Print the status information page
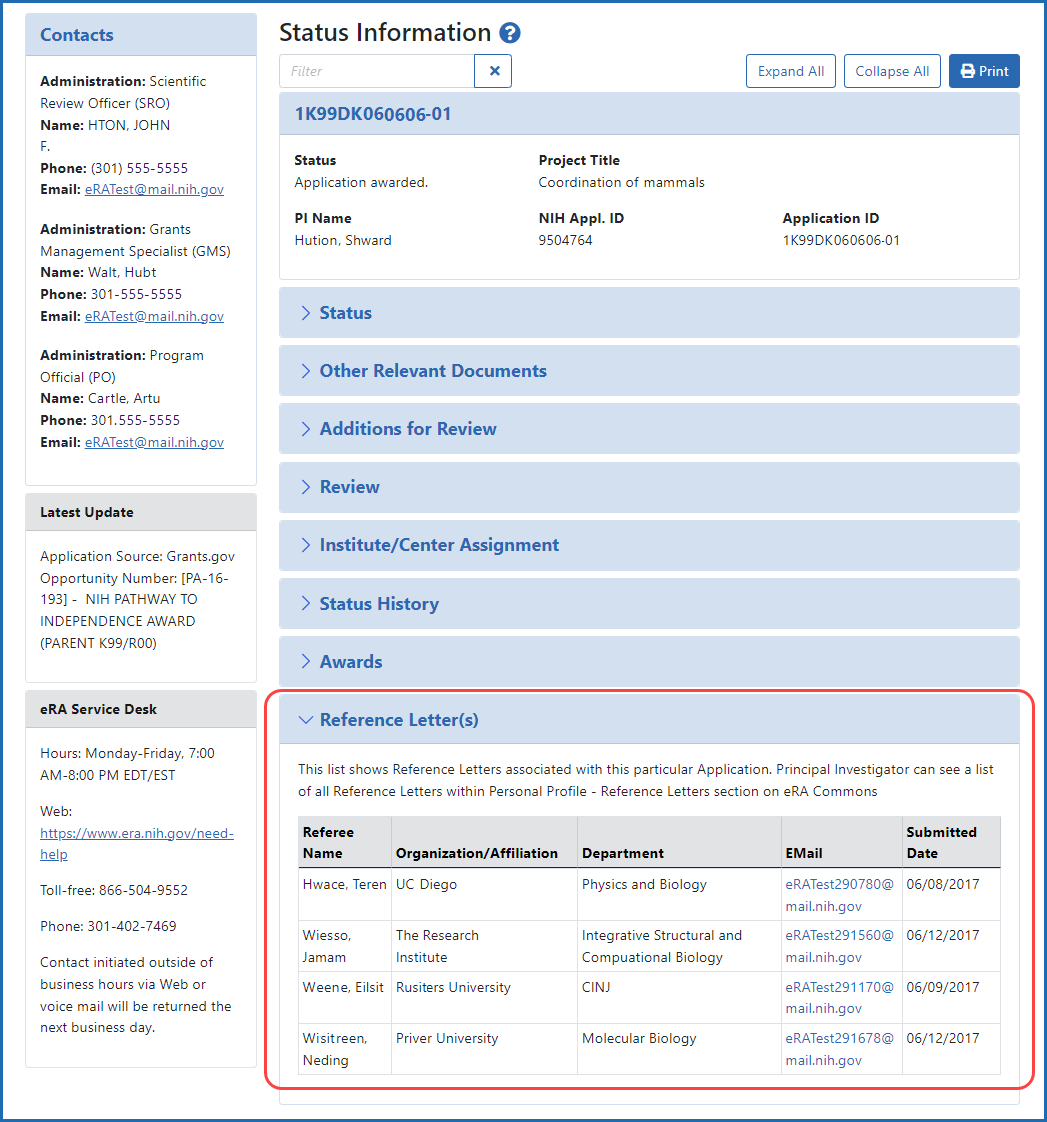This screenshot has height=1122, width=1047. [984, 71]
